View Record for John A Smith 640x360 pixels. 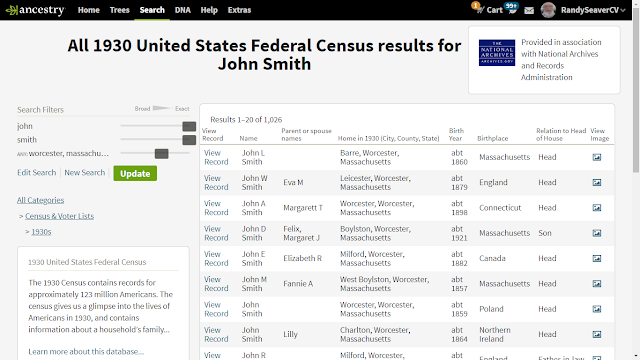(x=216, y=208)
